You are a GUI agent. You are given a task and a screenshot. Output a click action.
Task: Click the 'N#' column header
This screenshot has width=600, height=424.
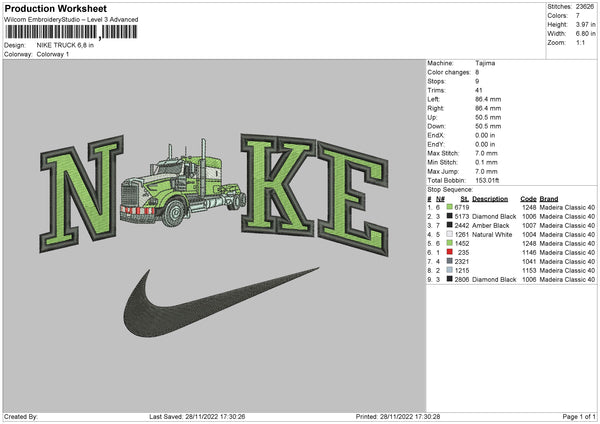(x=440, y=199)
